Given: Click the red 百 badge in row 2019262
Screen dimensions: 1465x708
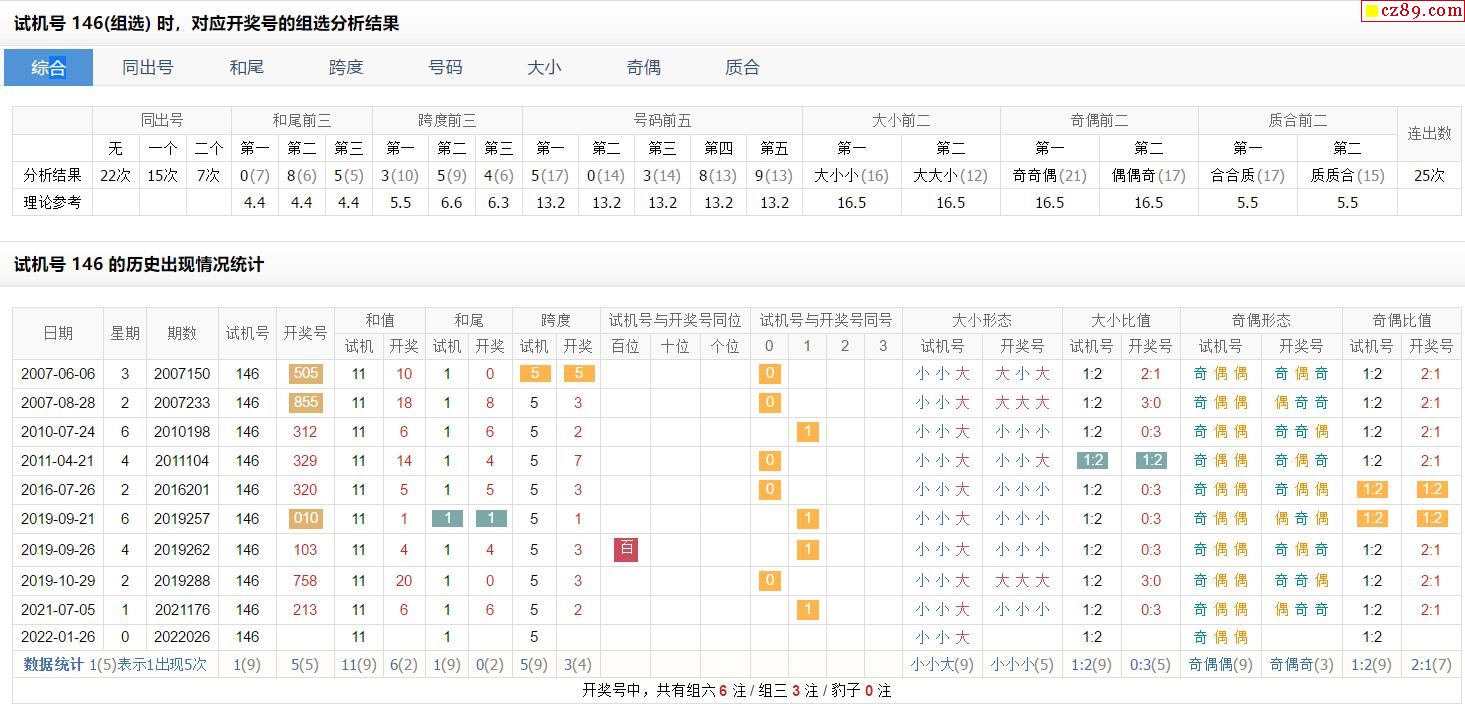Looking at the screenshot, I should pyautogui.click(x=626, y=549).
